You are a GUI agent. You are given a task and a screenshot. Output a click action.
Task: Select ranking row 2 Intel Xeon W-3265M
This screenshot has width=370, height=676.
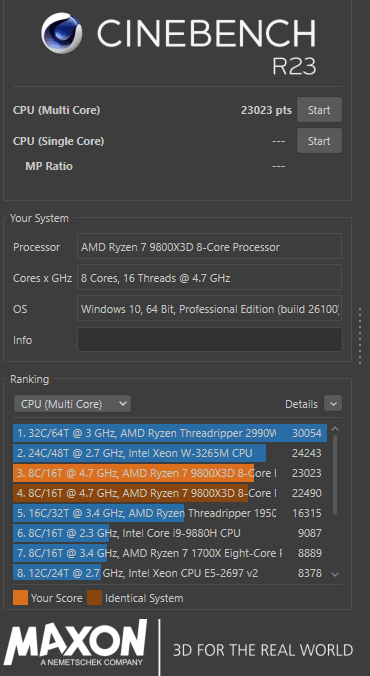(170, 453)
